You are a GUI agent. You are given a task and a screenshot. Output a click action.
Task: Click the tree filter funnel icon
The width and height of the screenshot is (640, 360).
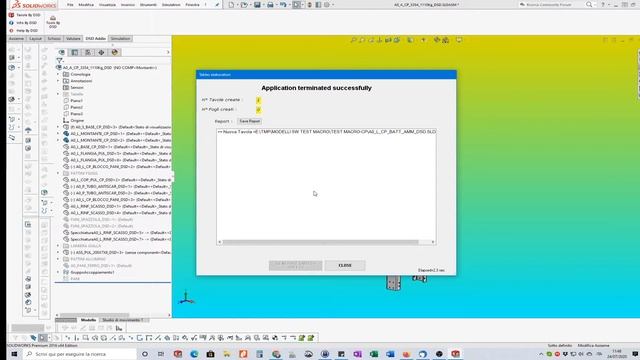point(60,60)
